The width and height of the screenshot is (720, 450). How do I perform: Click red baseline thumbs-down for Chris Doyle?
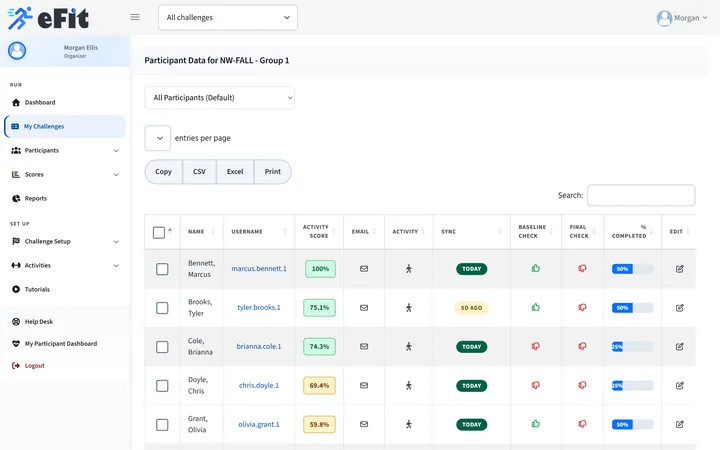(535, 385)
